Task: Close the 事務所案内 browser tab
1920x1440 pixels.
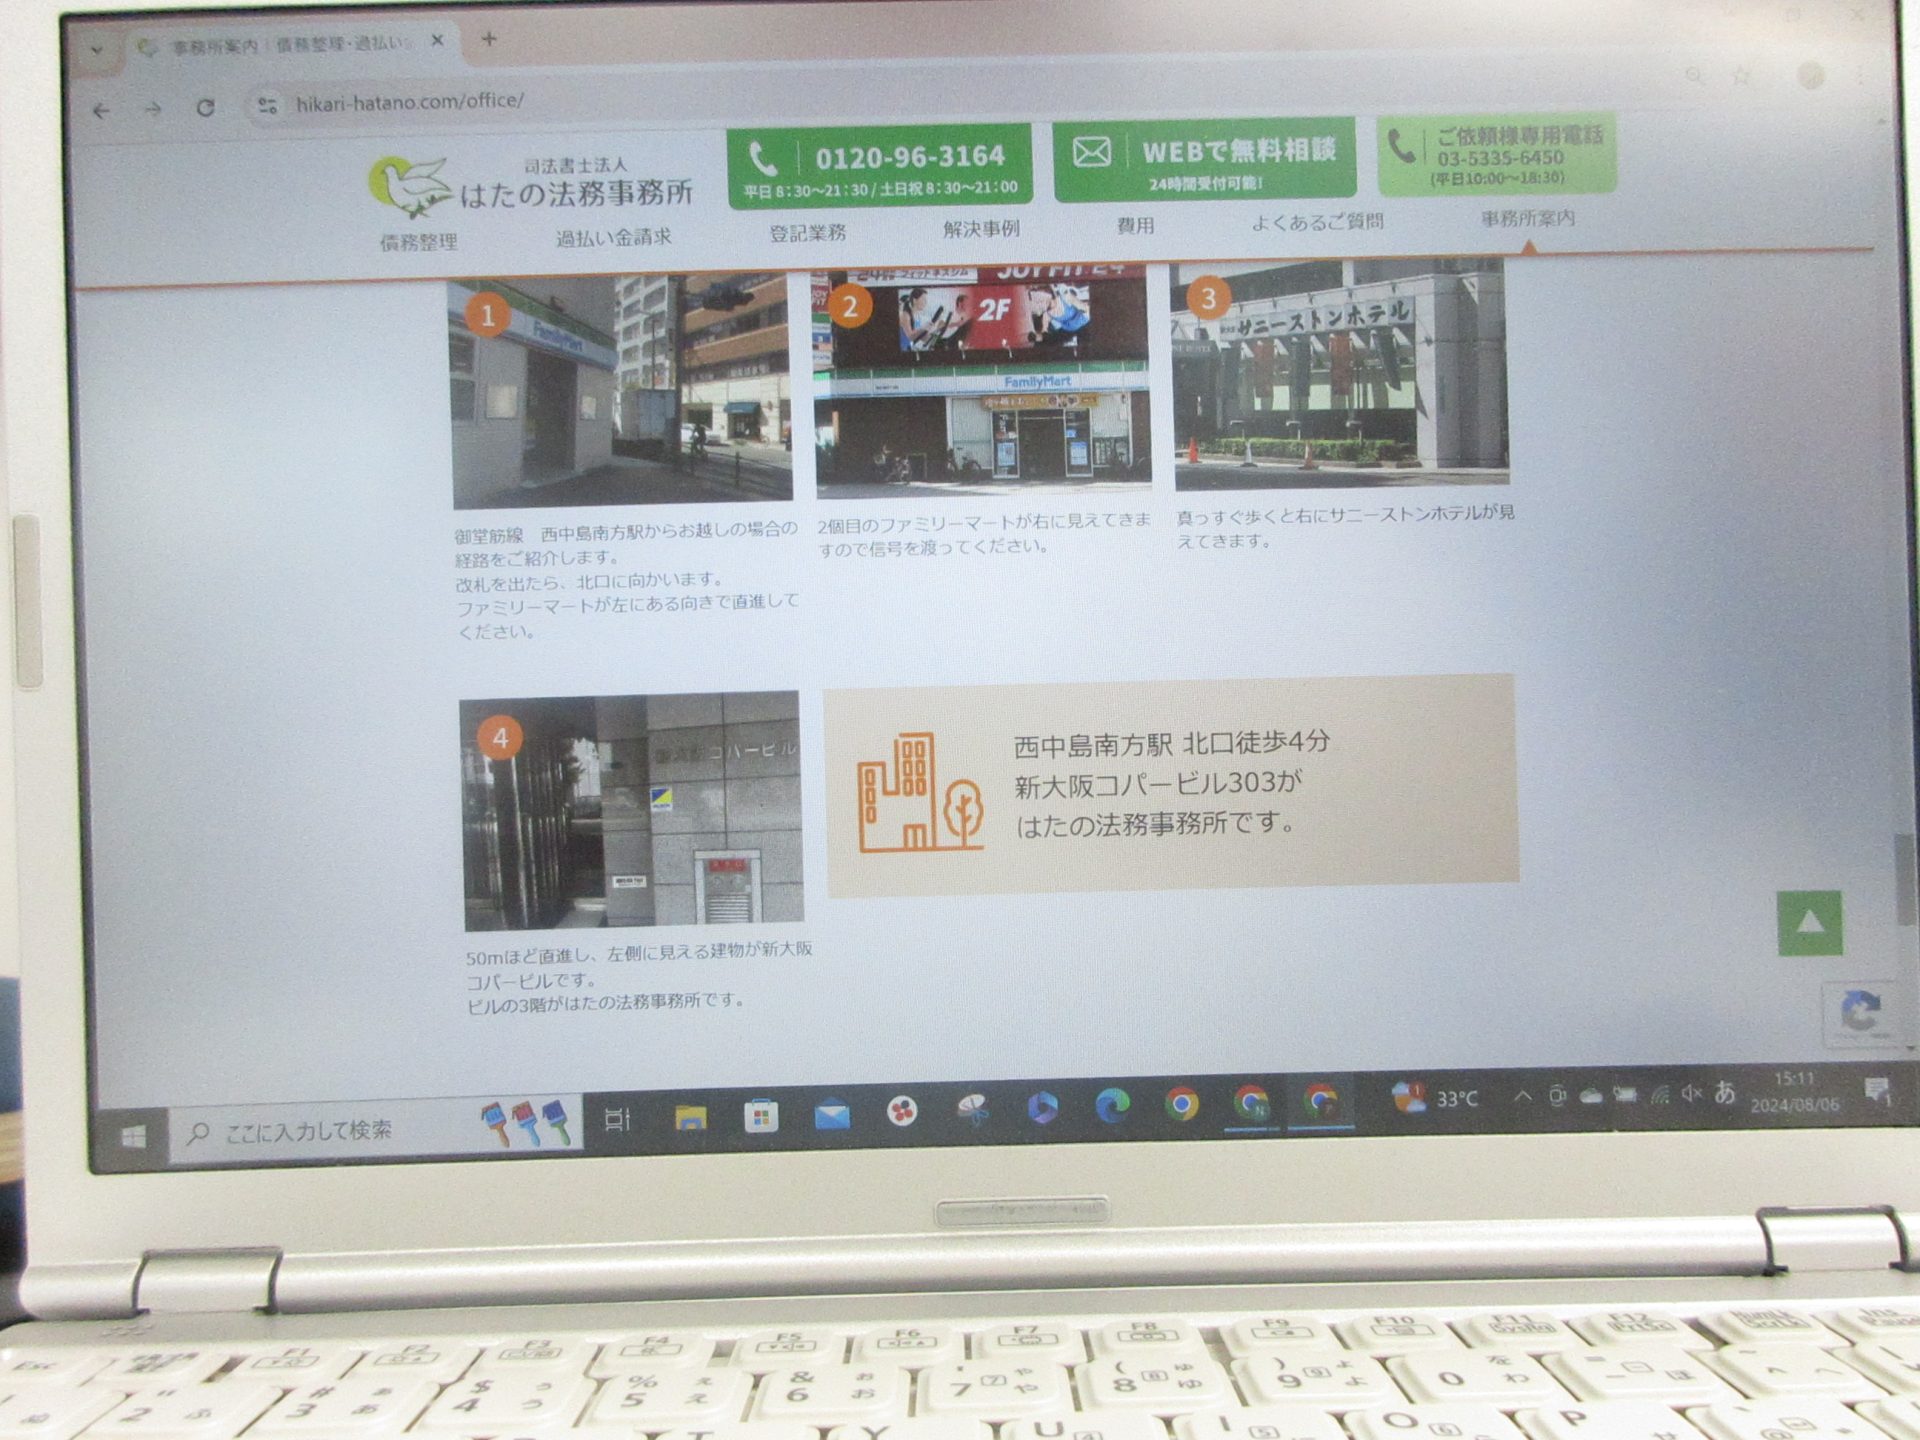Action: click(437, 41)
